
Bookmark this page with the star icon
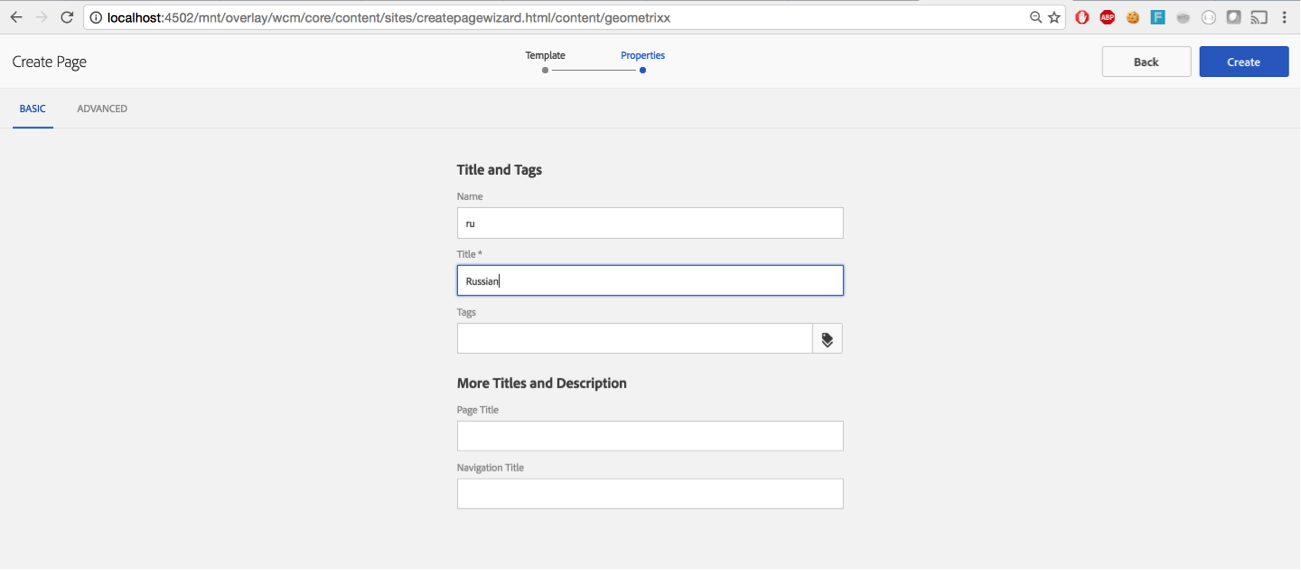coord(1054,17)
